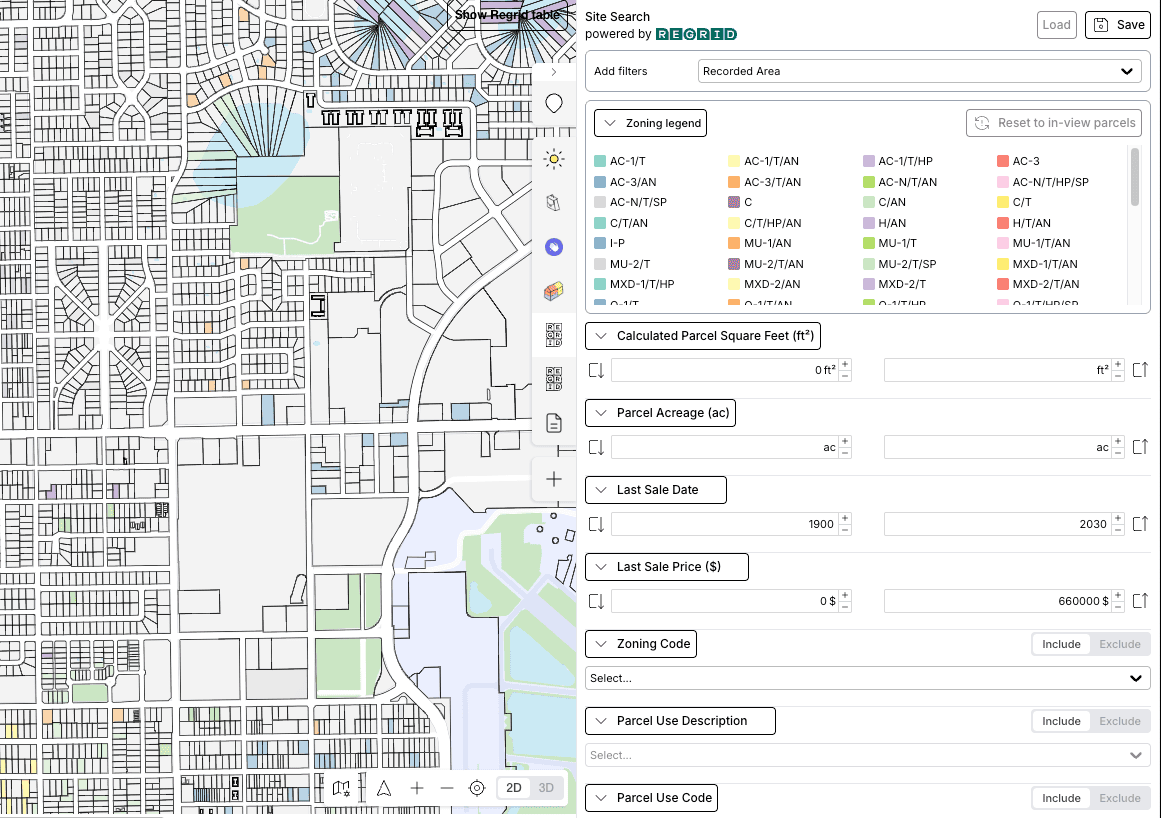1161x818 pixels.
Task: Open the sun lighting settings
Action: [x=554, y=159]
